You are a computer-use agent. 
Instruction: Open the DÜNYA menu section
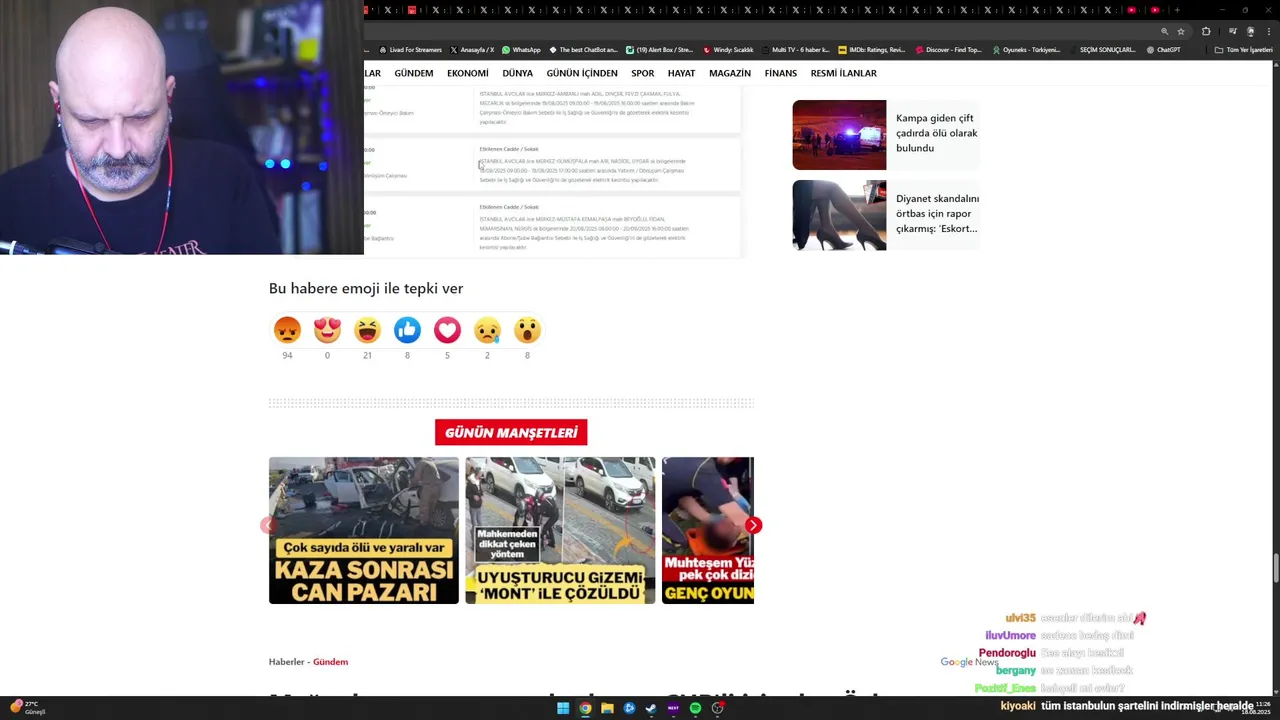coord(518,73)
